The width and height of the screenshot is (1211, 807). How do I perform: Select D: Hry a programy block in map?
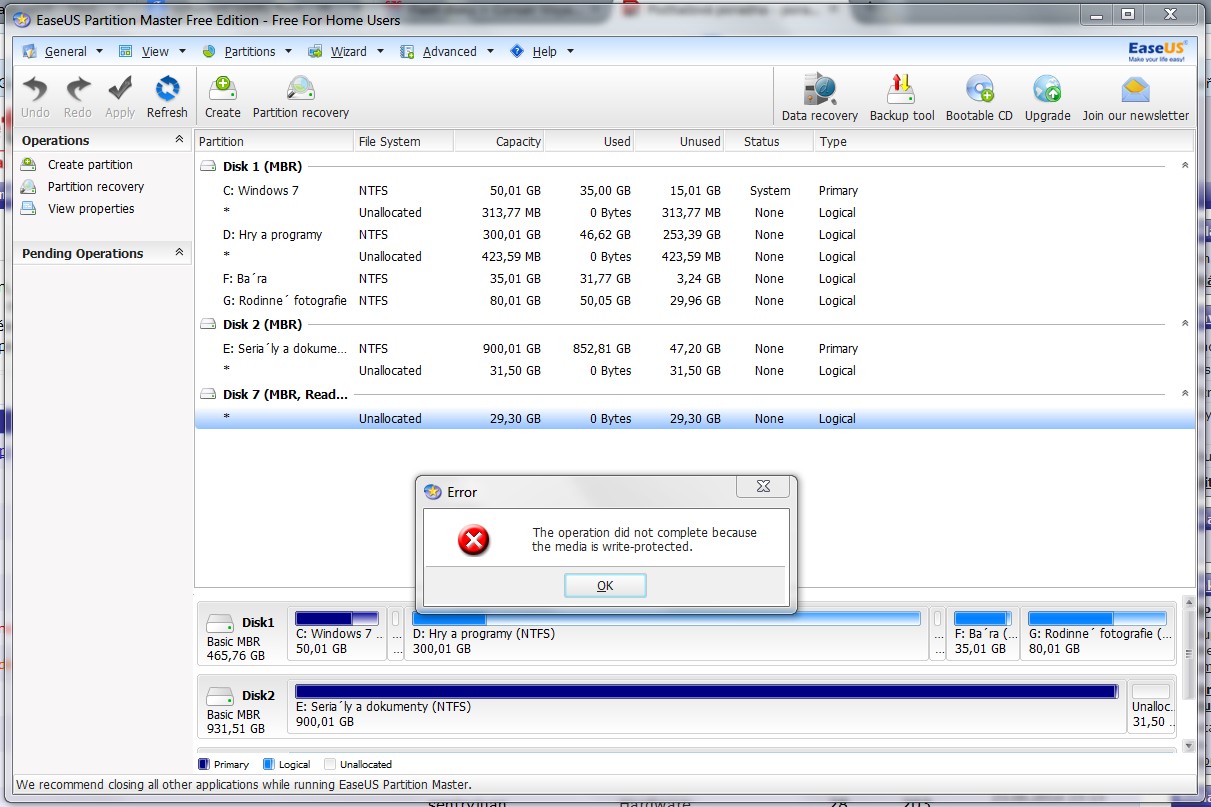666,634
